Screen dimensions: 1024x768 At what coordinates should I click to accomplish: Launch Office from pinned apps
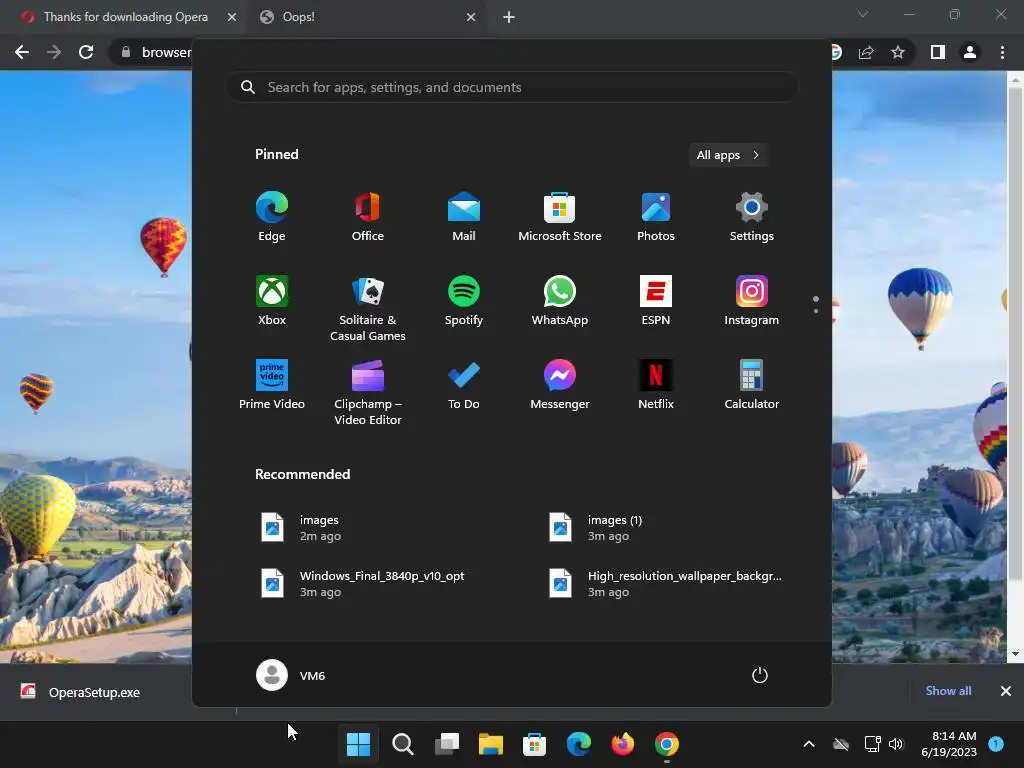[368, 217]
